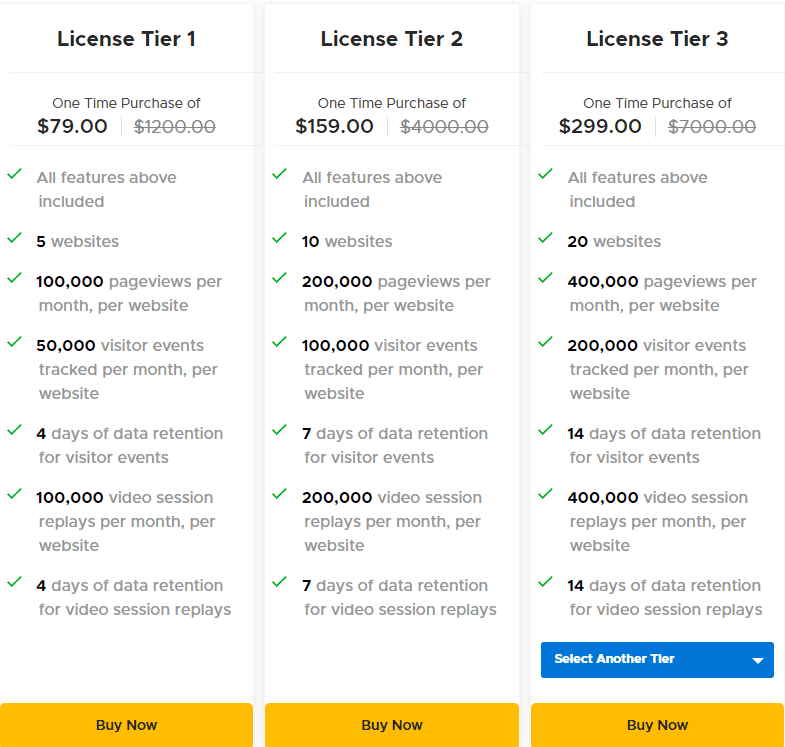The width and height of the screenshot is (785, 747).
Task: Click checkmark beside Tier 1's 5 websites
Action: pyautogui.click(x=15, y=238)
